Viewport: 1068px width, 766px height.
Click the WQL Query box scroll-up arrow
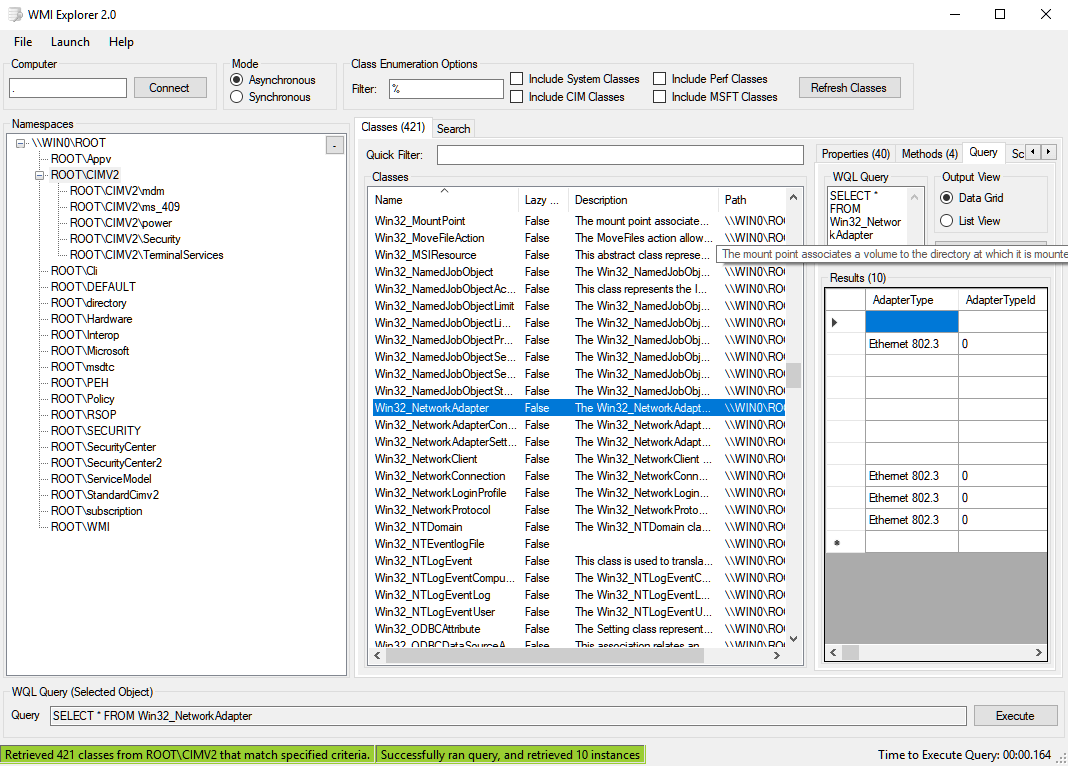[915, 197]
